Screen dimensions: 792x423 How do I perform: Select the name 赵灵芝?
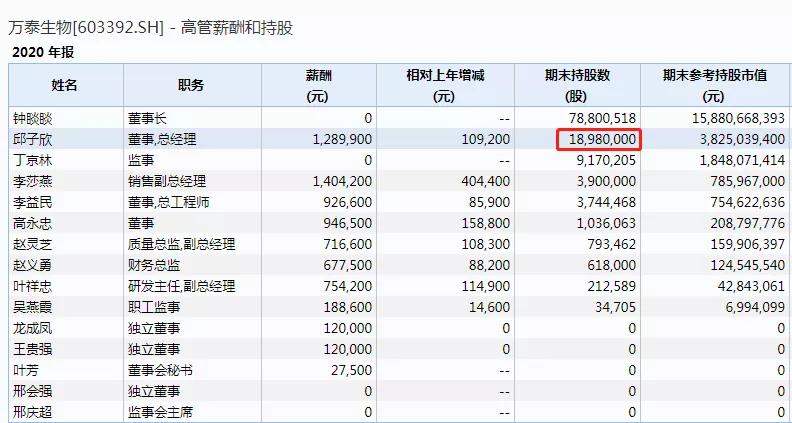point(33,245)
